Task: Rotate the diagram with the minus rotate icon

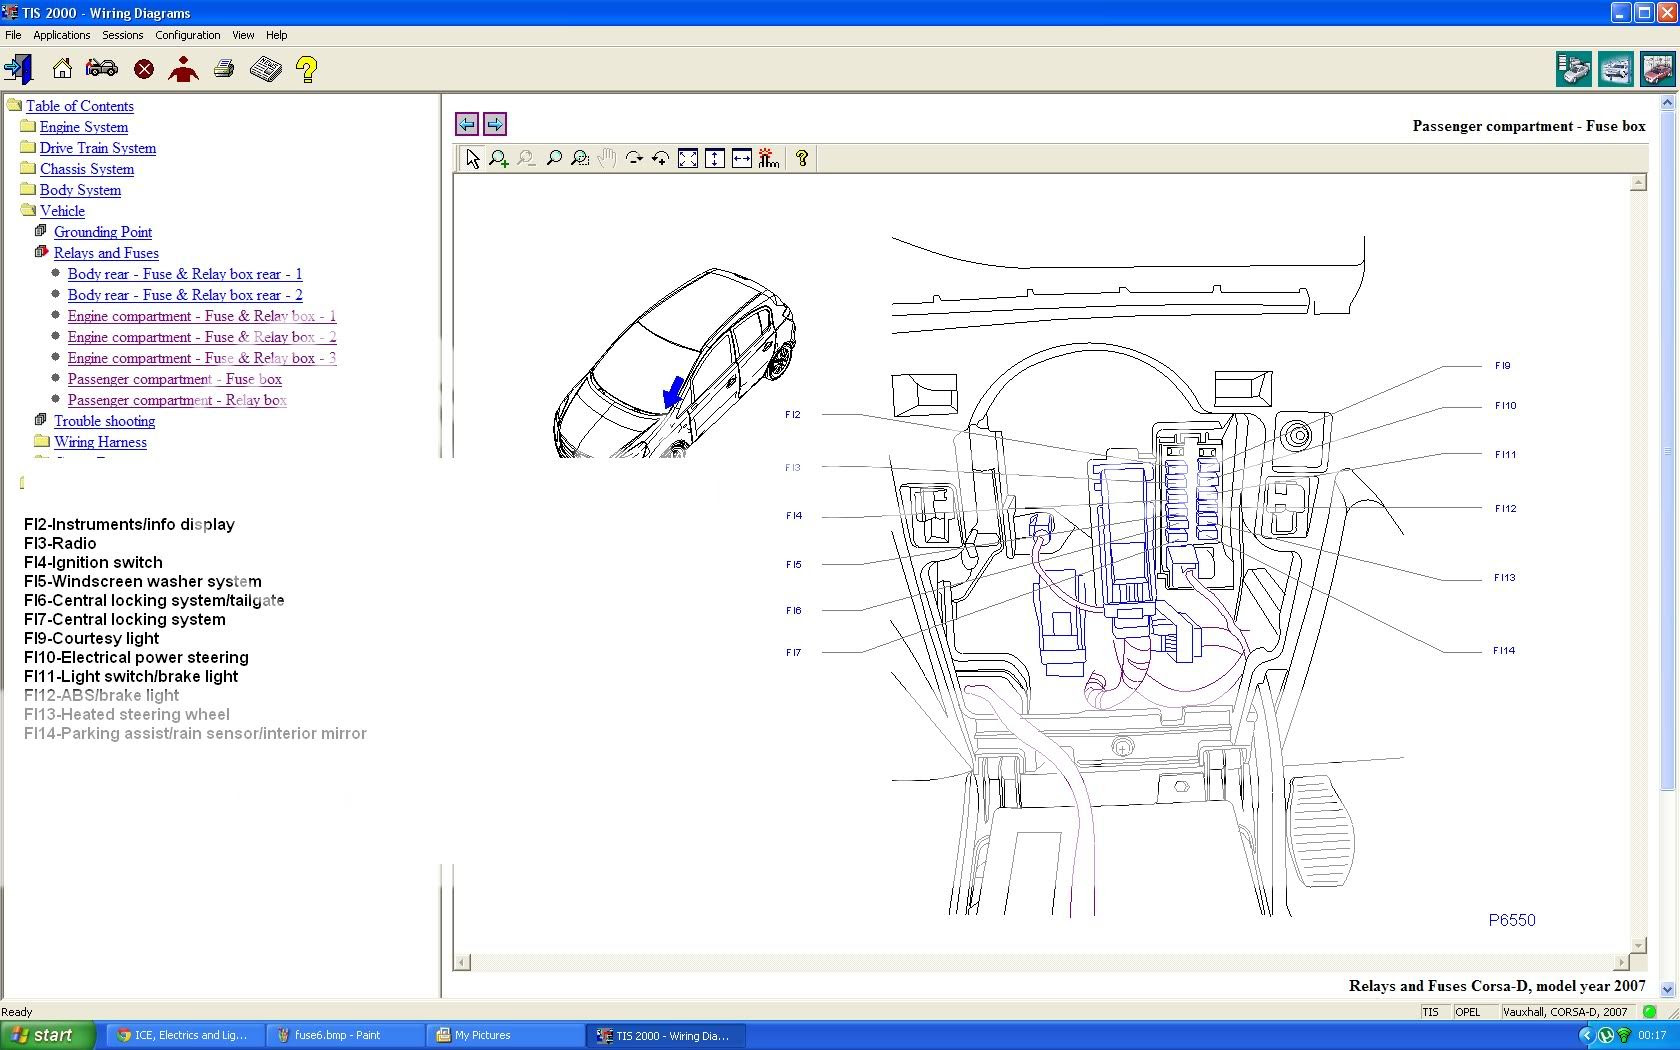Action: point(634,158)
